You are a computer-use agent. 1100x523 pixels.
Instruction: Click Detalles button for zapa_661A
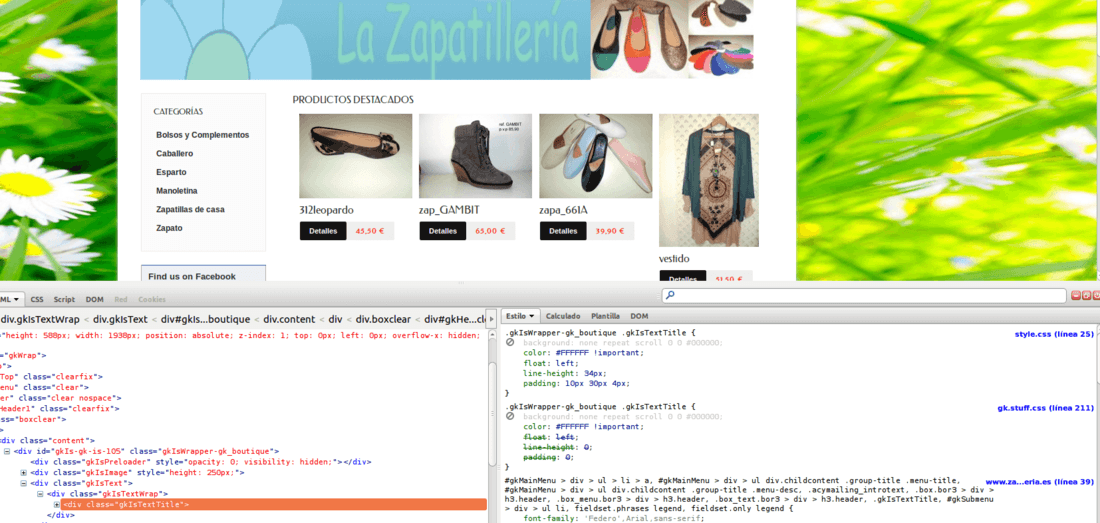tap(563, 231)
